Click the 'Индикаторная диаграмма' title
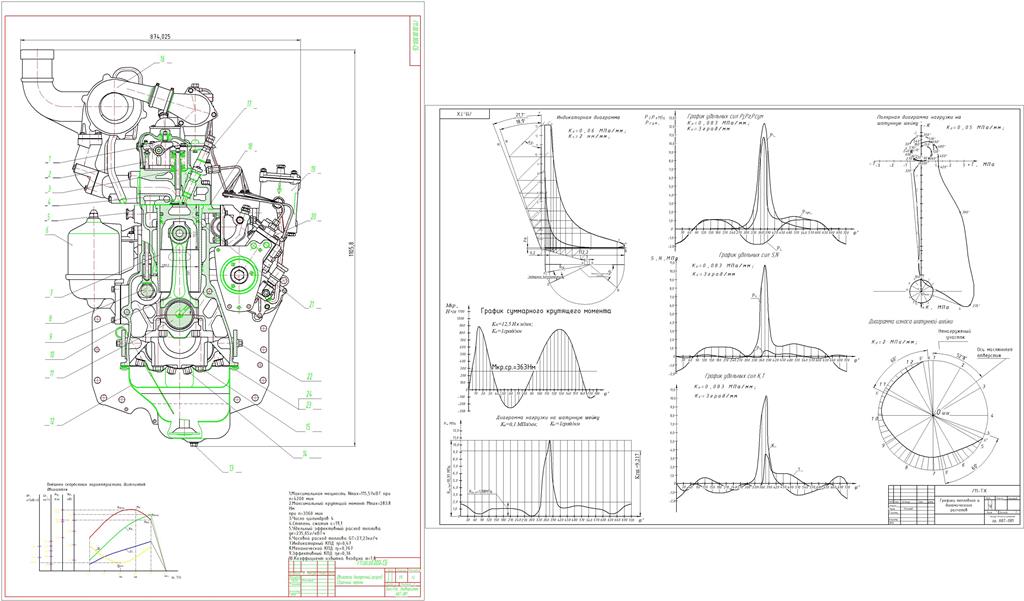The image size is (1024, 601). [588, 118]
